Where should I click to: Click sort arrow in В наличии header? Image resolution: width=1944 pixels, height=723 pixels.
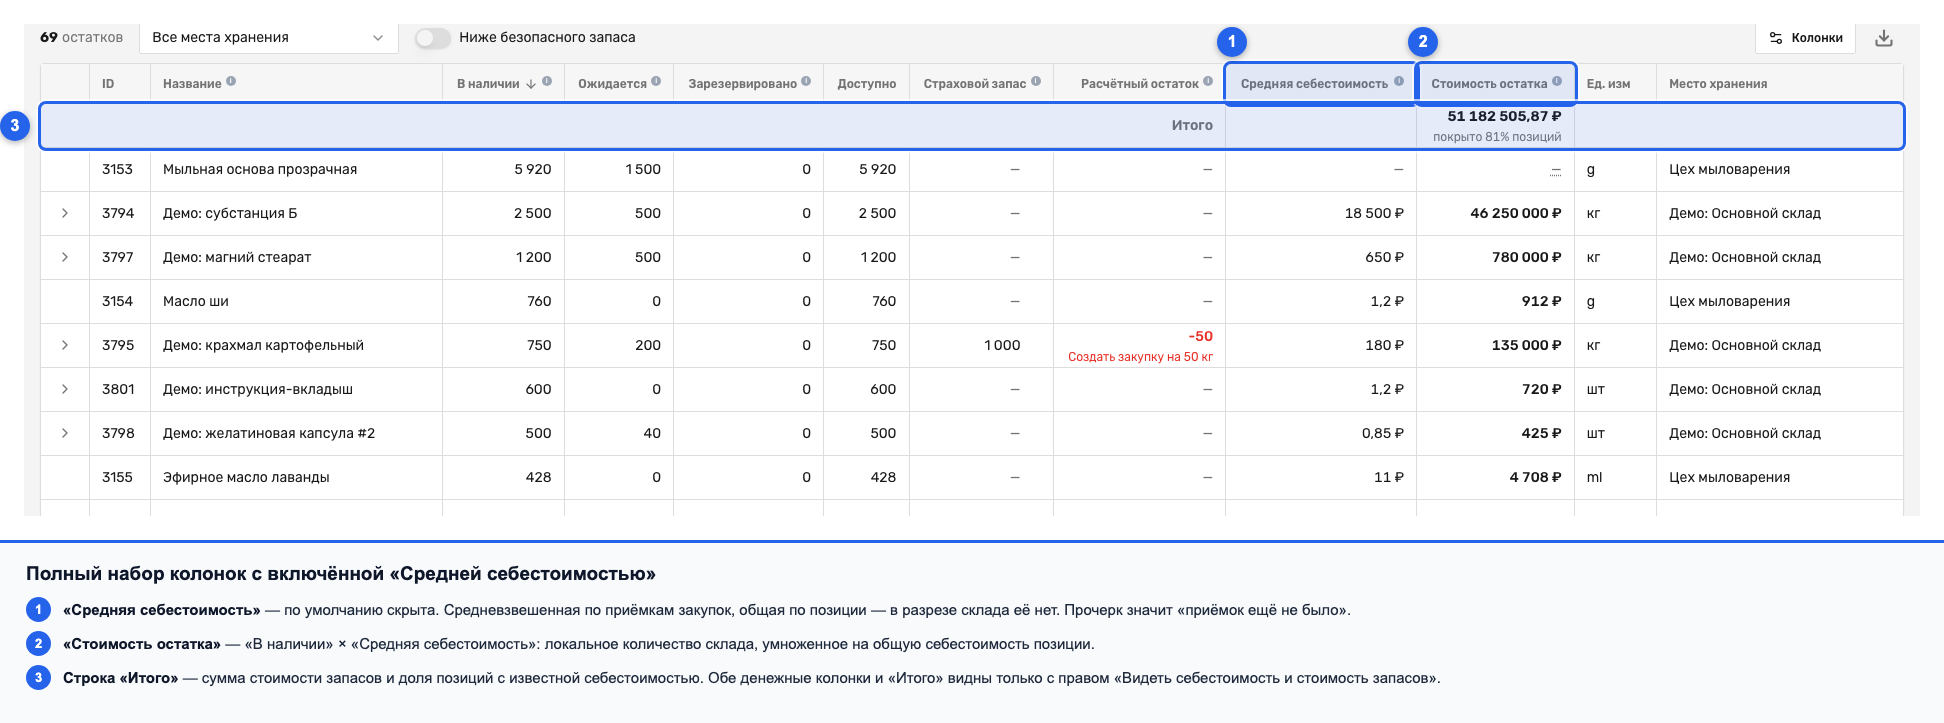(x=531, y=84)
